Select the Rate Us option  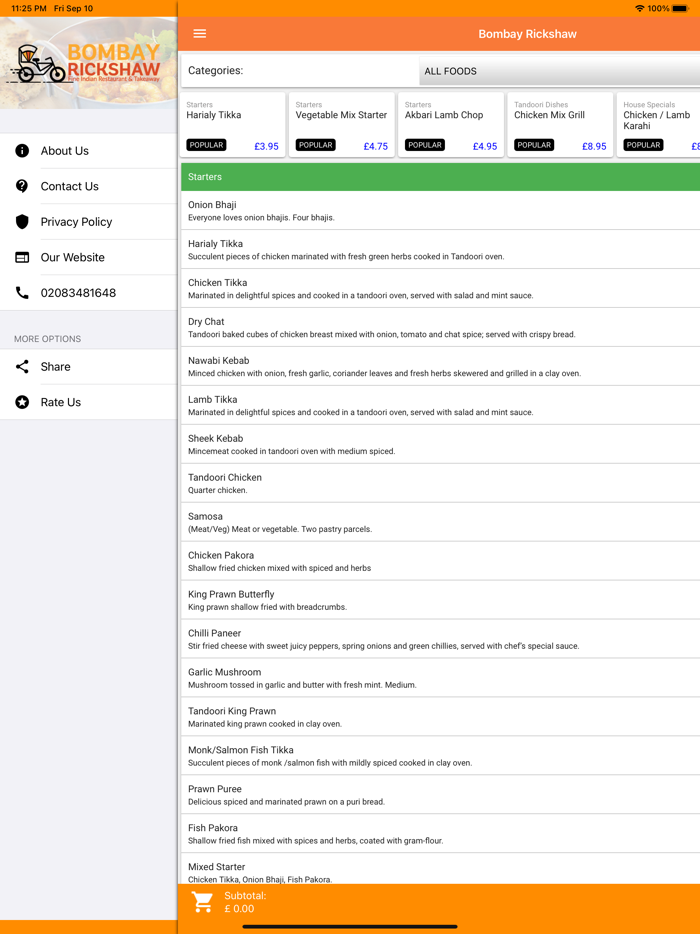tap(89, 402)
